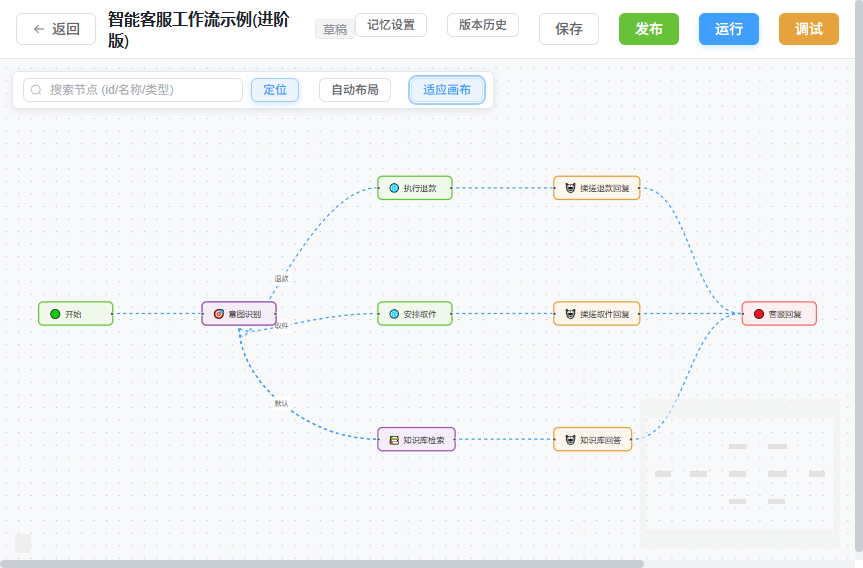Focus the 搜索节点 search input field

pos(133,90)
